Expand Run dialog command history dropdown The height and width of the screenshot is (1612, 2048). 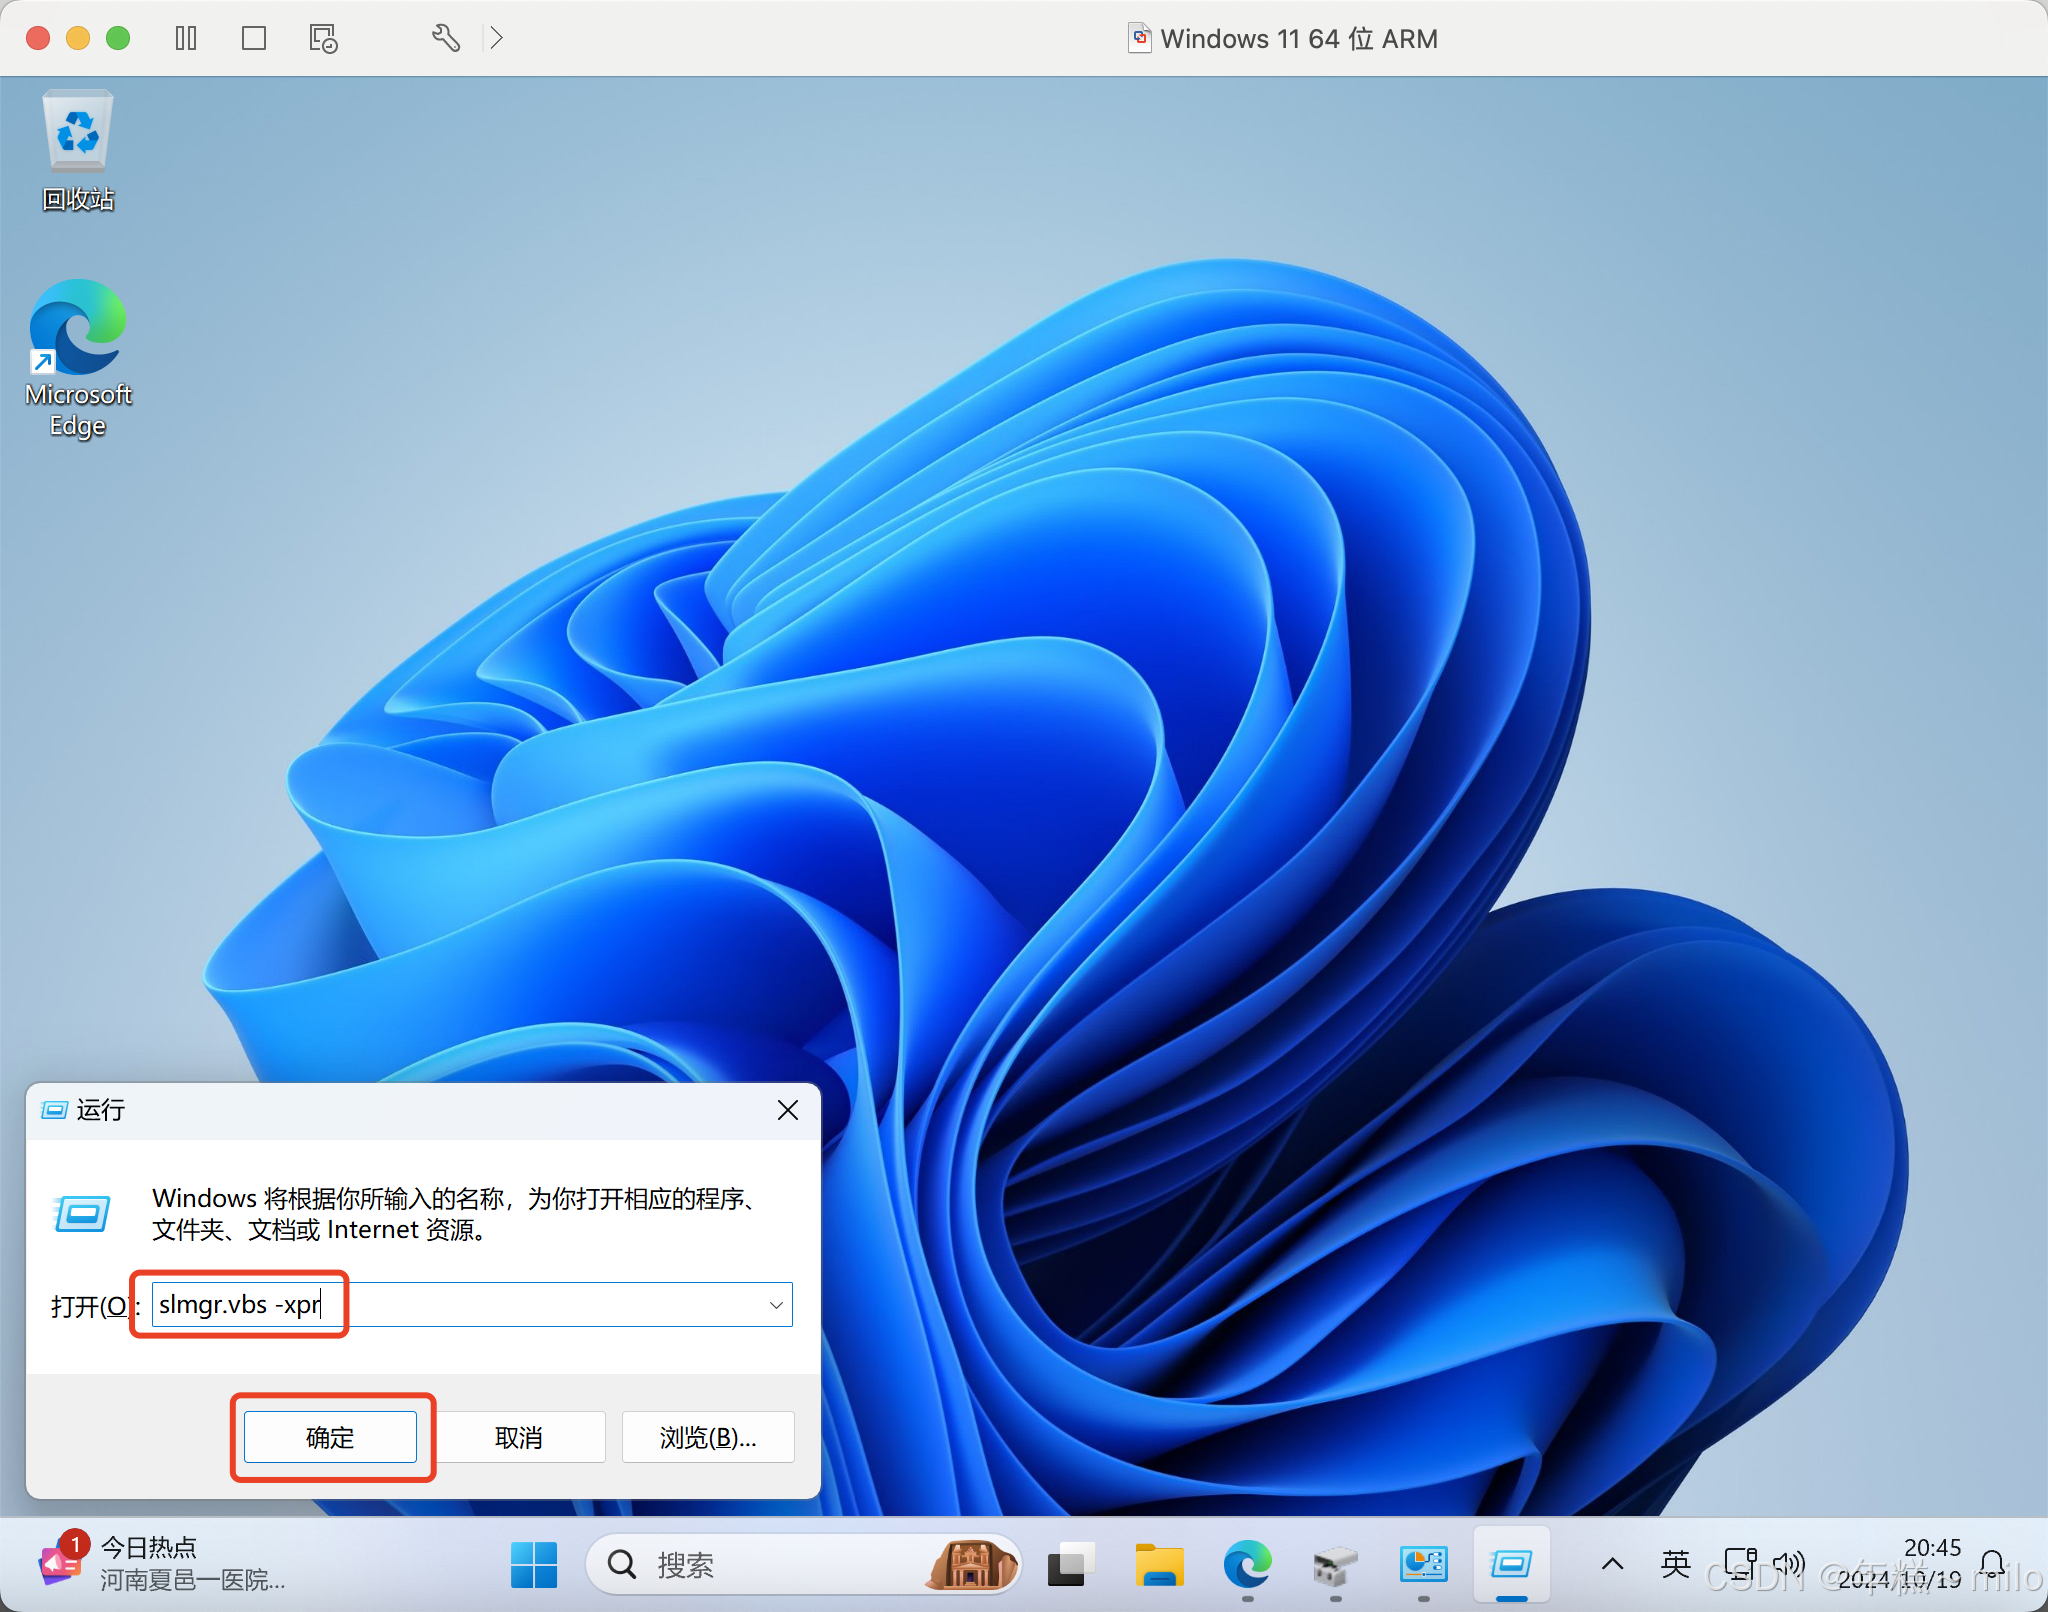(x=776, y=1305)
